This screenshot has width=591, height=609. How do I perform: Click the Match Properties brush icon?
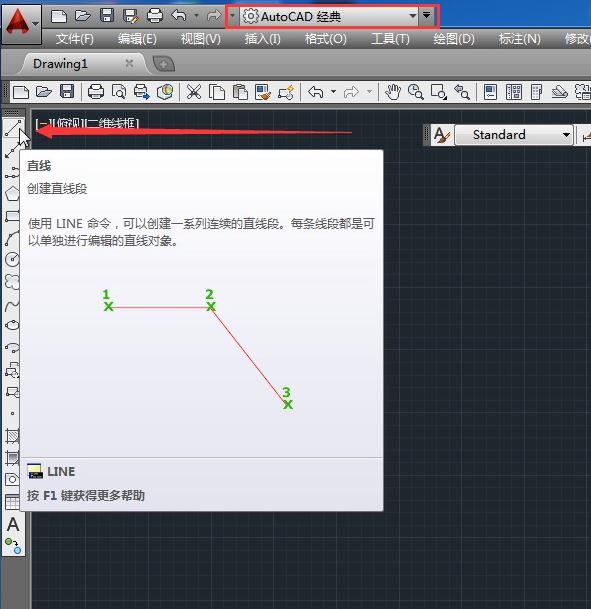coord(263,92)
